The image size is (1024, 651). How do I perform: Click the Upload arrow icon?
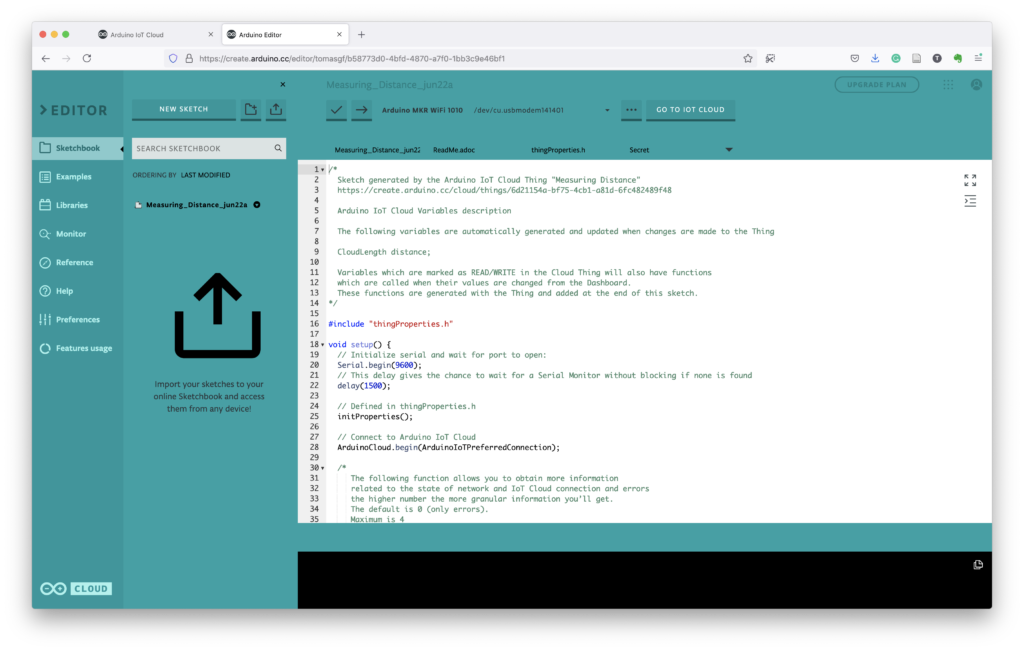point(361,110)
